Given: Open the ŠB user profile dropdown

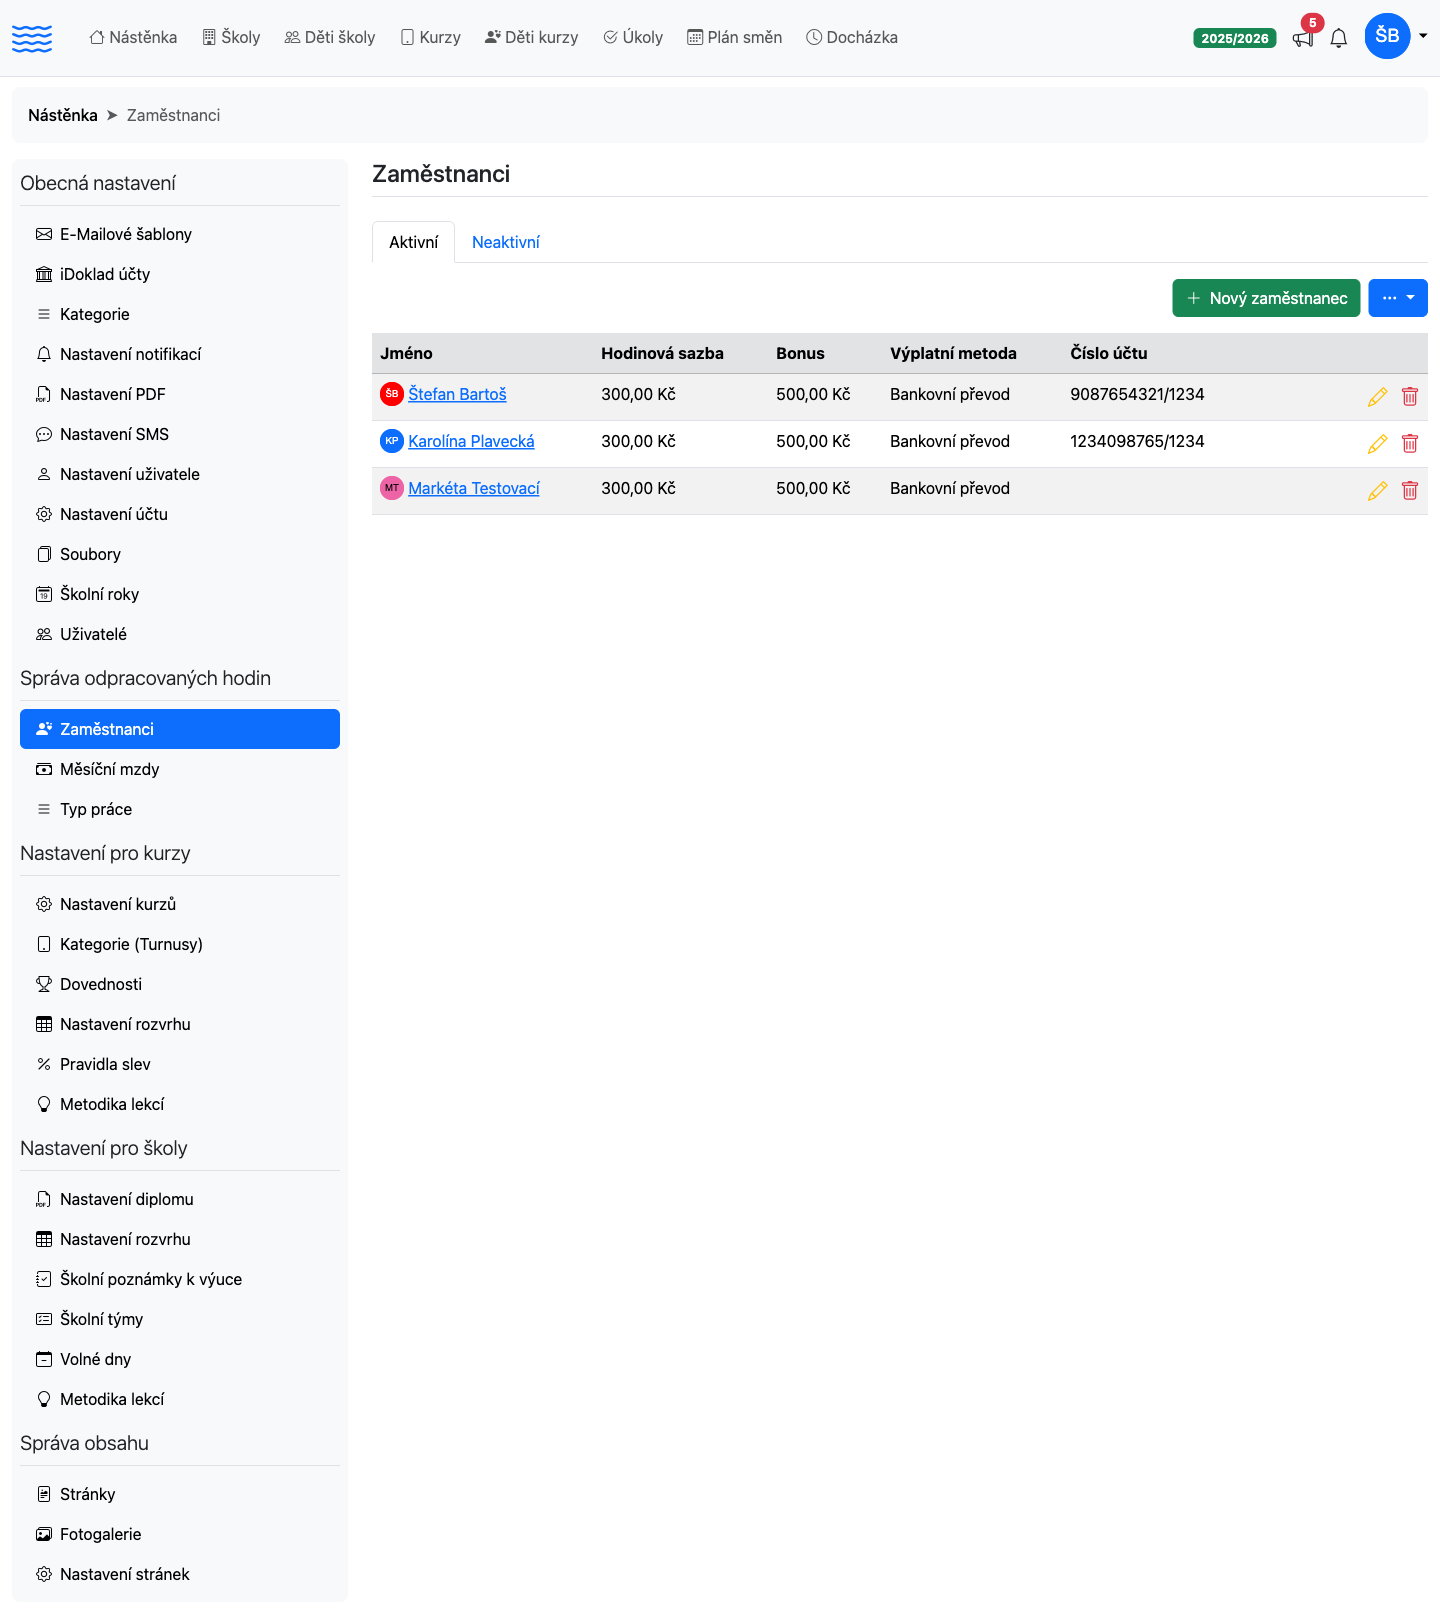Looking at the screenshot, I should click(1396, 36).
